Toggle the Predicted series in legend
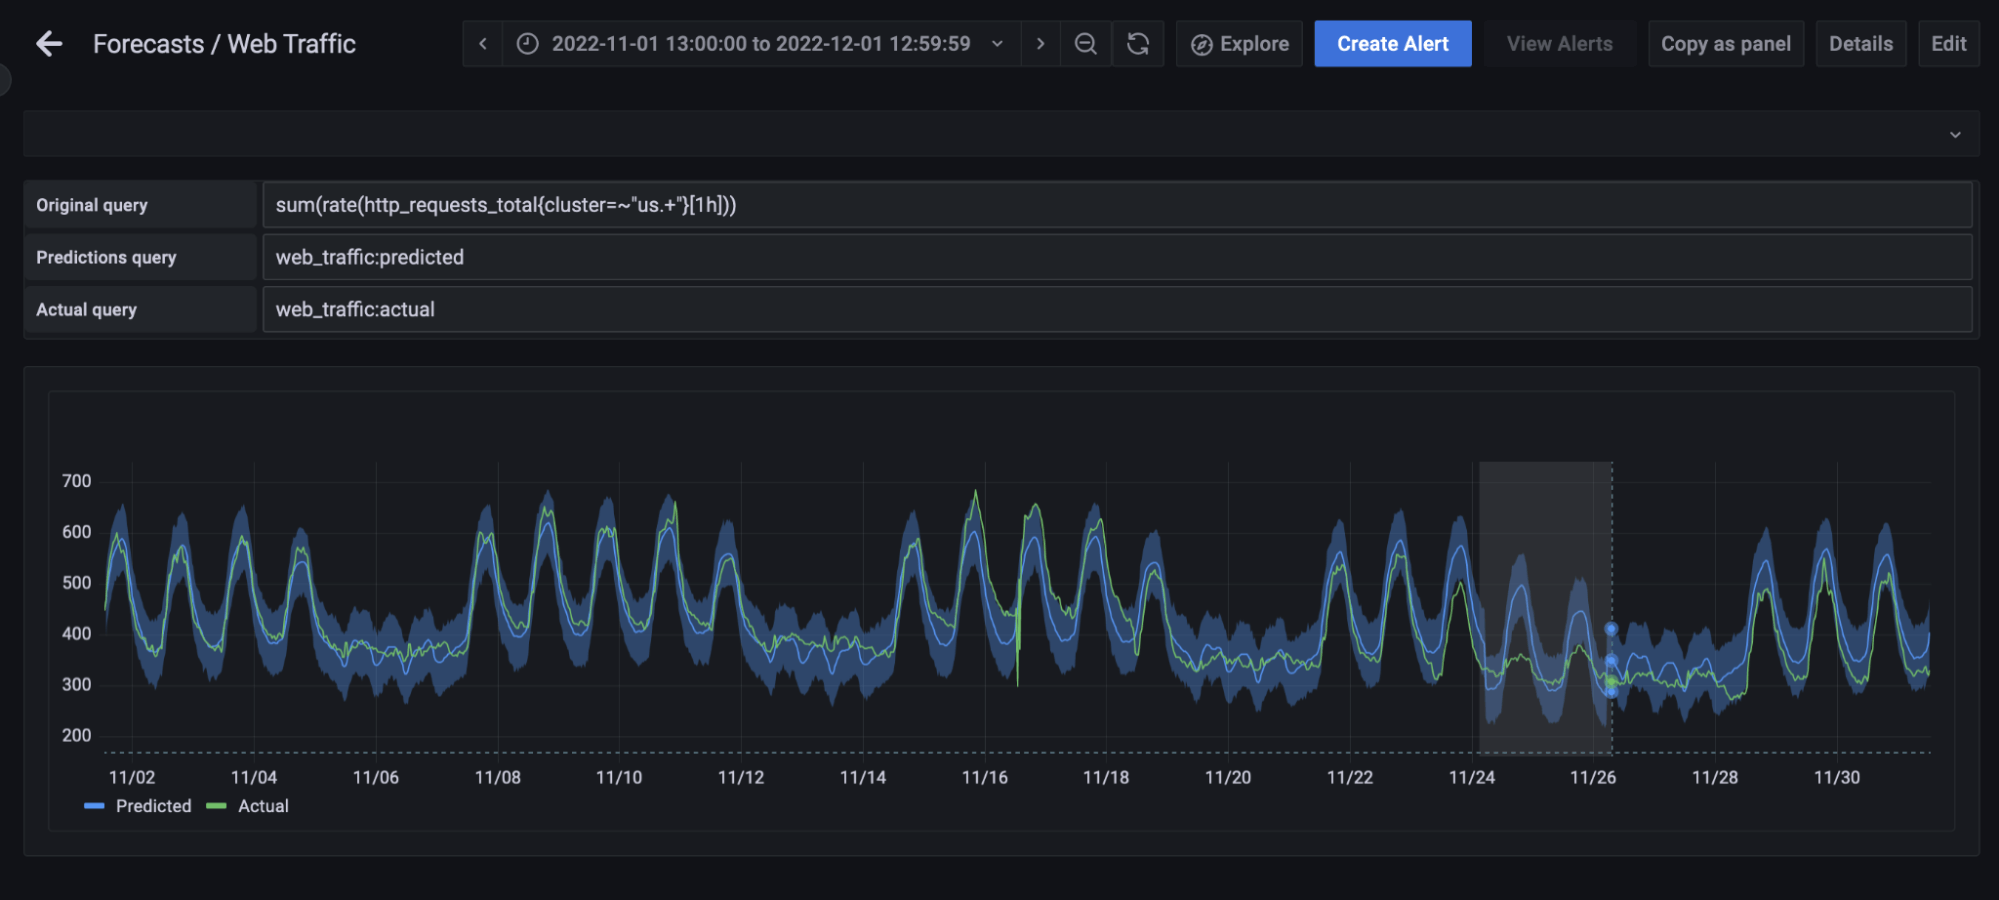The width and height of the screenshot is (1999, 900). click(152, 806)
